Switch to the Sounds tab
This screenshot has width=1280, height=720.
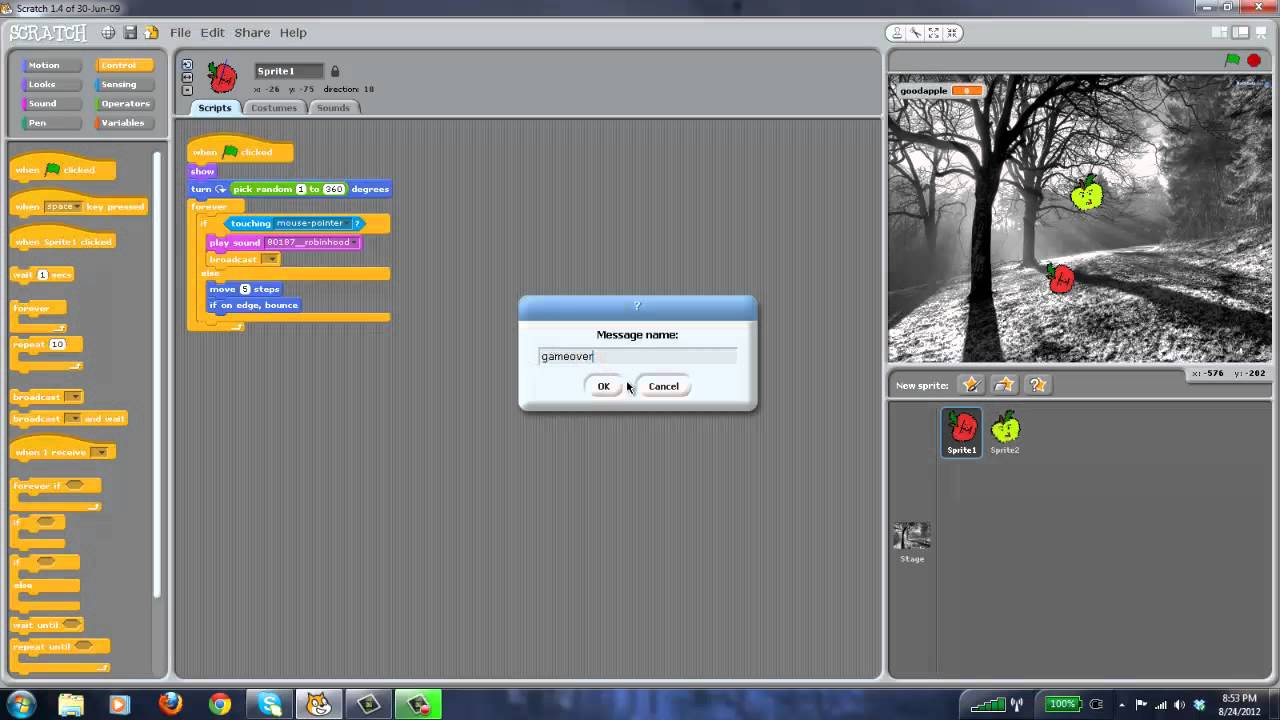[333, 108]
